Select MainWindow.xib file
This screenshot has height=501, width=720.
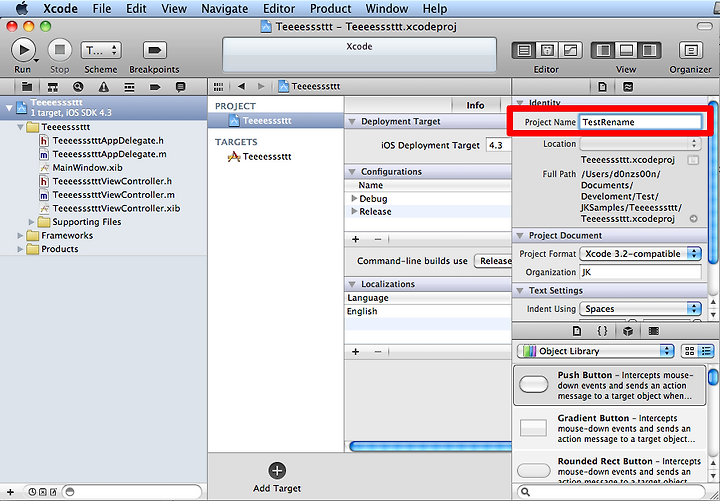tap(88, 168)
